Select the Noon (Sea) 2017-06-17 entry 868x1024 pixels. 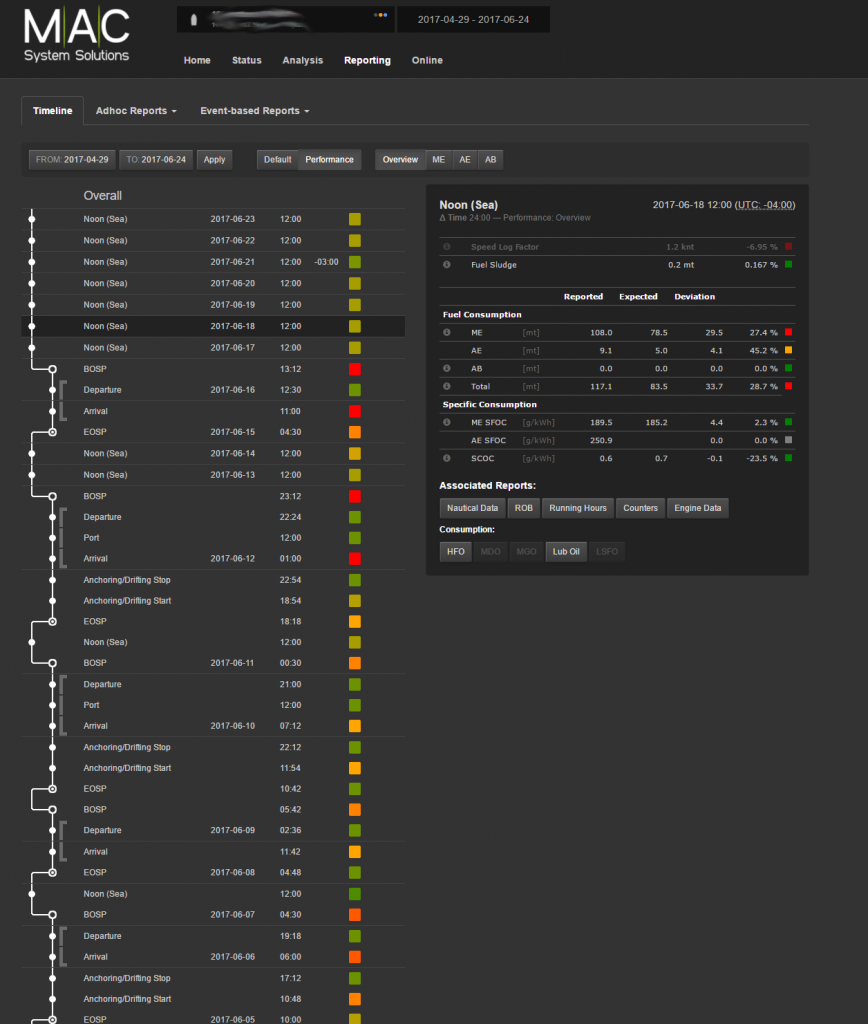tap(213, 347)
